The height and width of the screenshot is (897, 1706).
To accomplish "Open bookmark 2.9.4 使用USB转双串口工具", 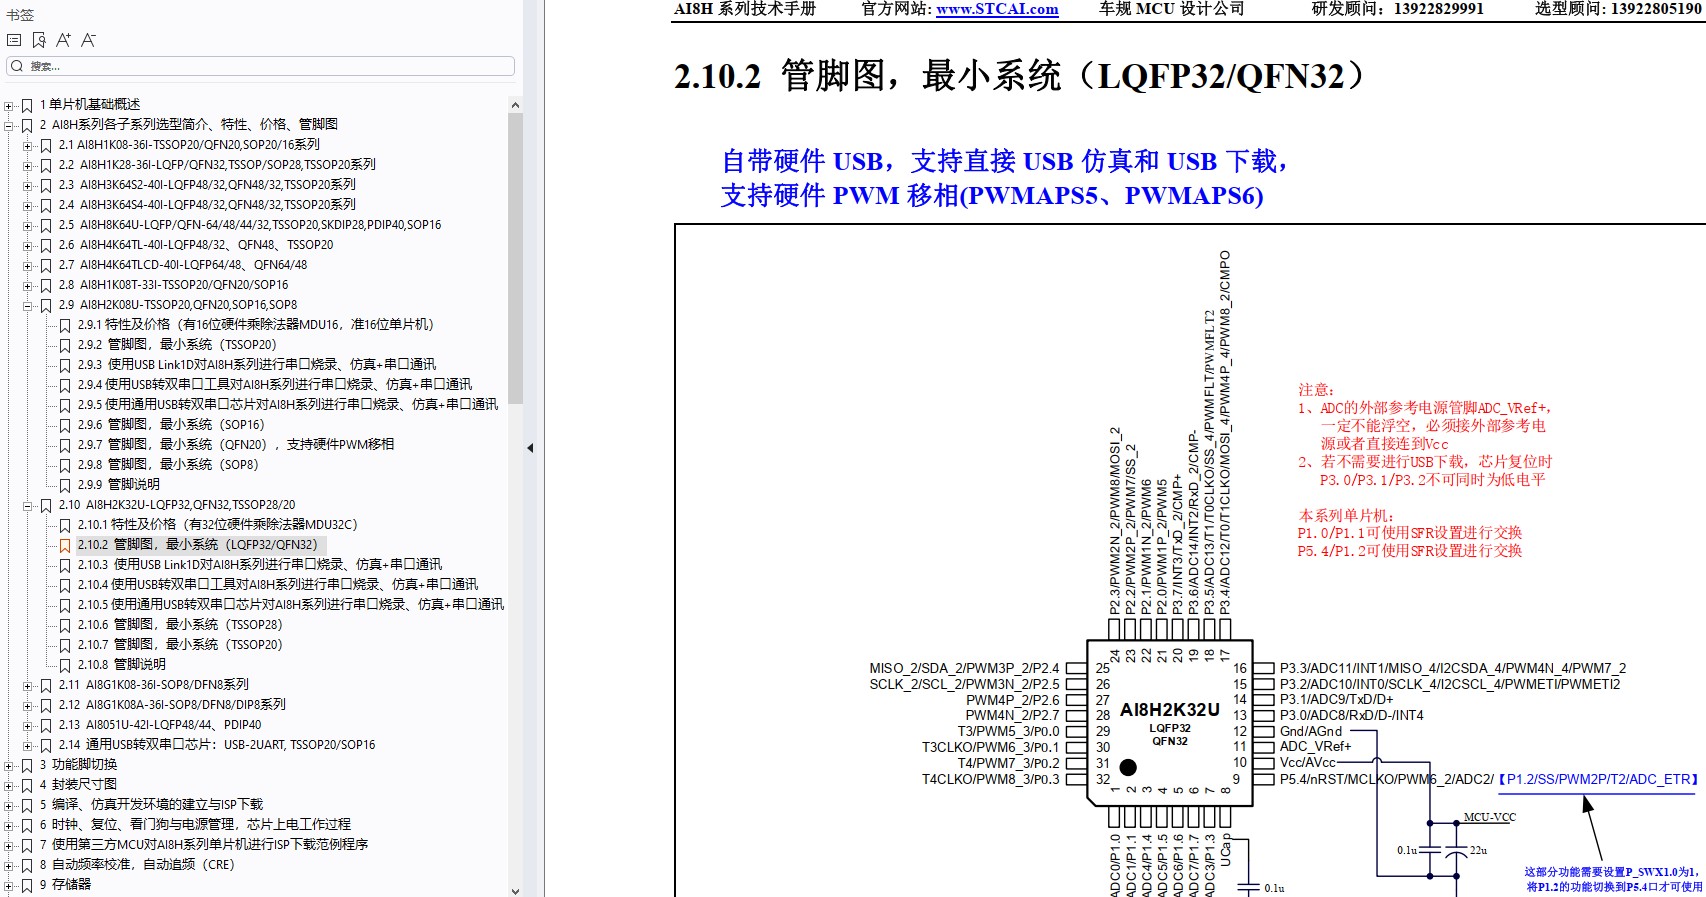I will tap(275, 385).
